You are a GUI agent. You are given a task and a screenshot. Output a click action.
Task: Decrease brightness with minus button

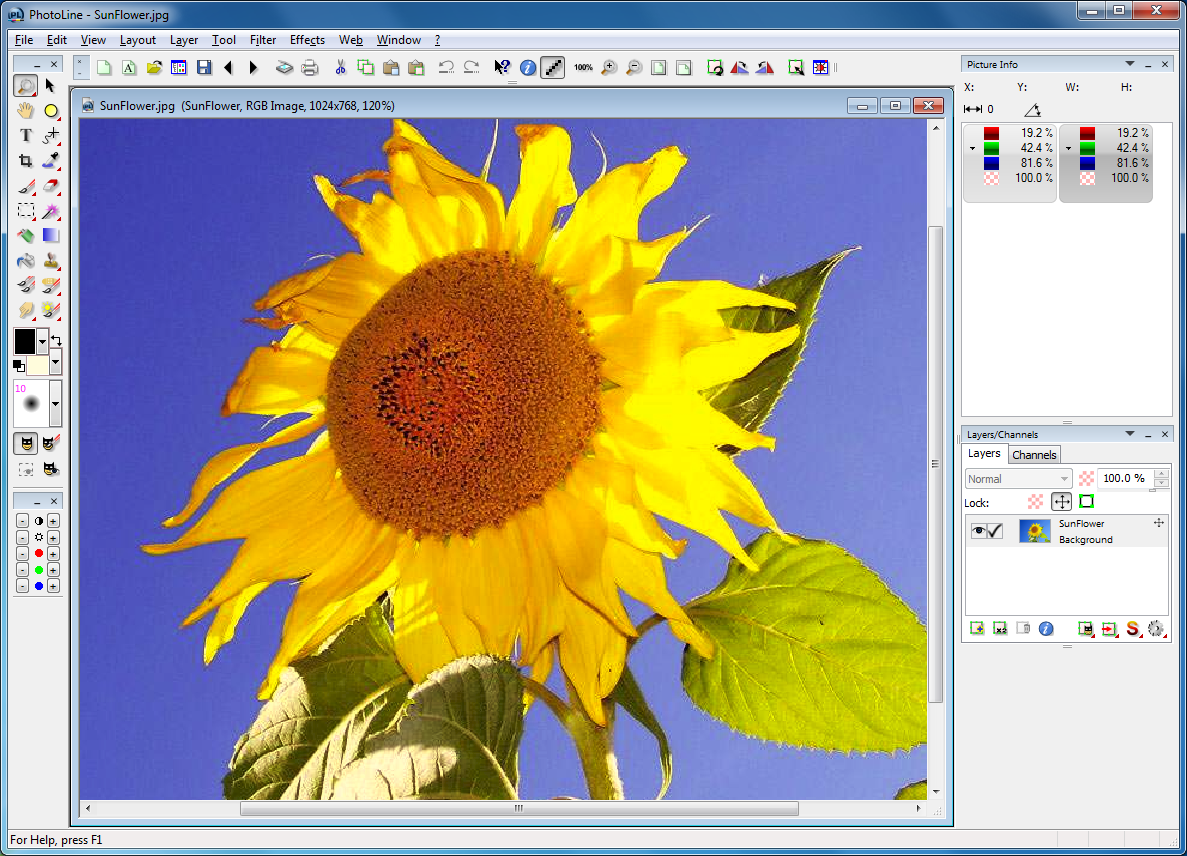point(22,537)
